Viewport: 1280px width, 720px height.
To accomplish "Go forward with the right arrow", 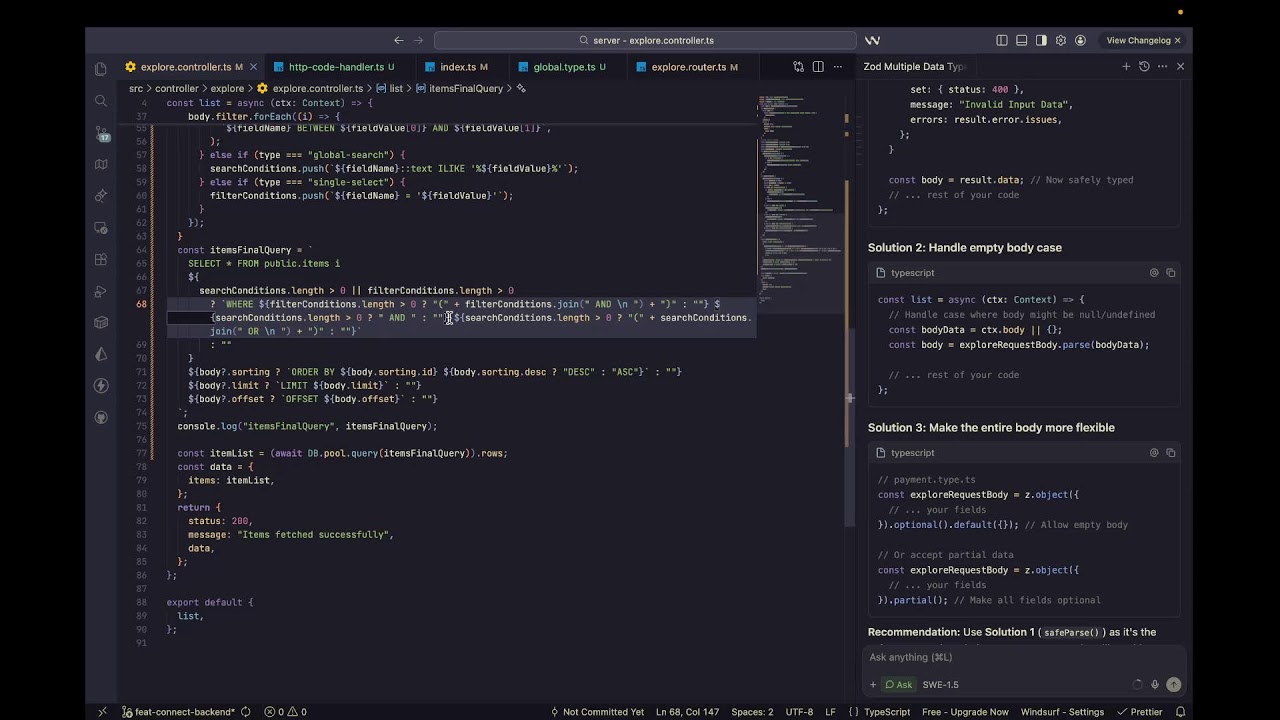I will click(x=419, y=41).
